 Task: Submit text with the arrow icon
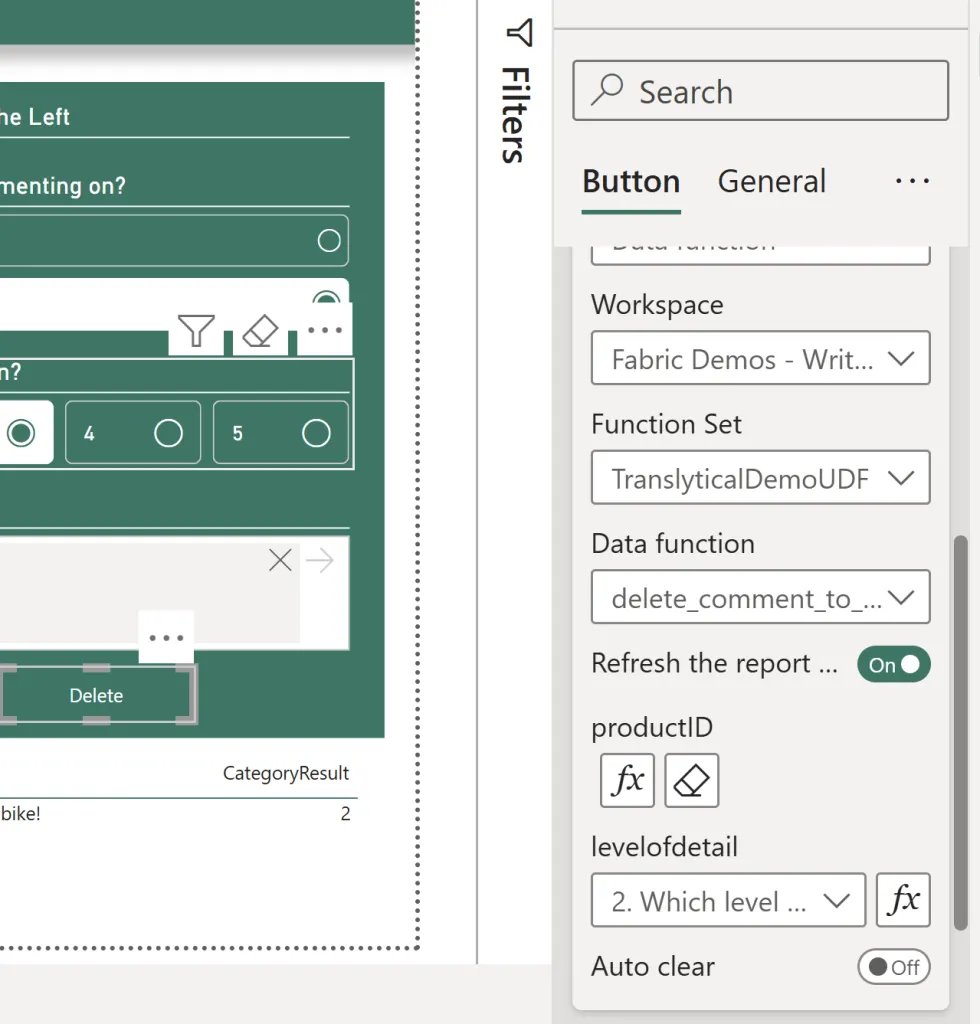pos(320,560)
